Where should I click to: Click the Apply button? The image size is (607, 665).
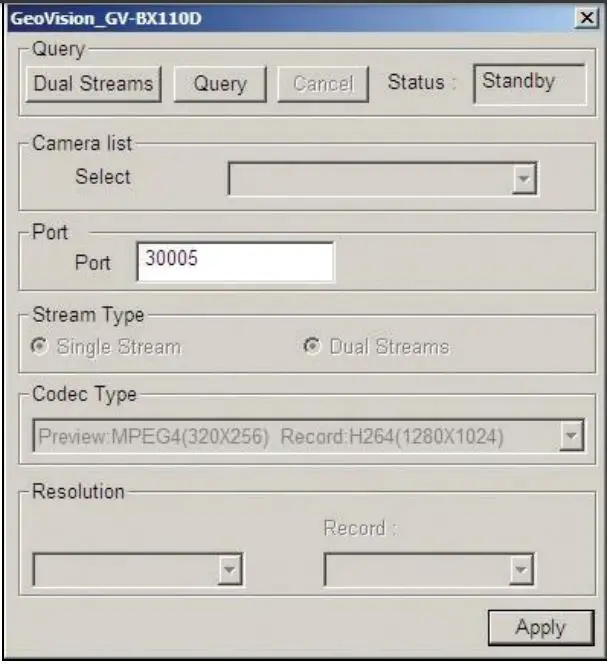tap(541, 628)
